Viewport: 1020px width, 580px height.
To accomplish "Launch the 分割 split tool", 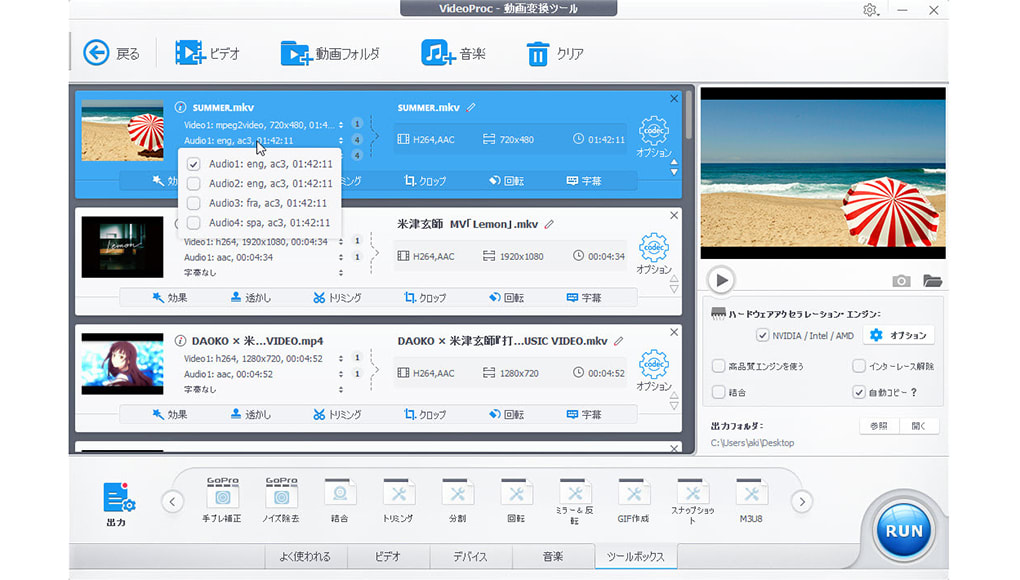I will click(x=457, y=497).
